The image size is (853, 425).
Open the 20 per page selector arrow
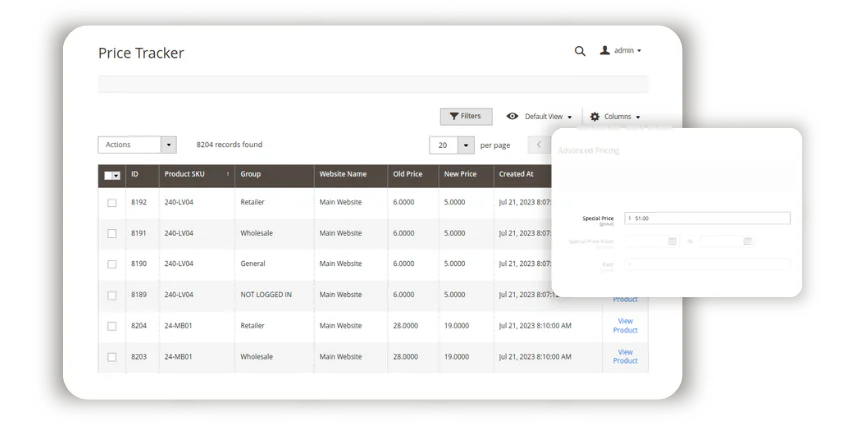tap(466, 145)
